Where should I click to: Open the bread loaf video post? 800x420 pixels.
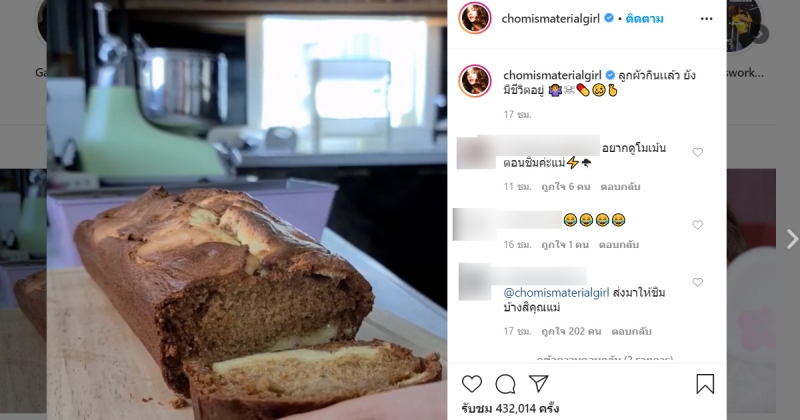click(x=247, y=210)
